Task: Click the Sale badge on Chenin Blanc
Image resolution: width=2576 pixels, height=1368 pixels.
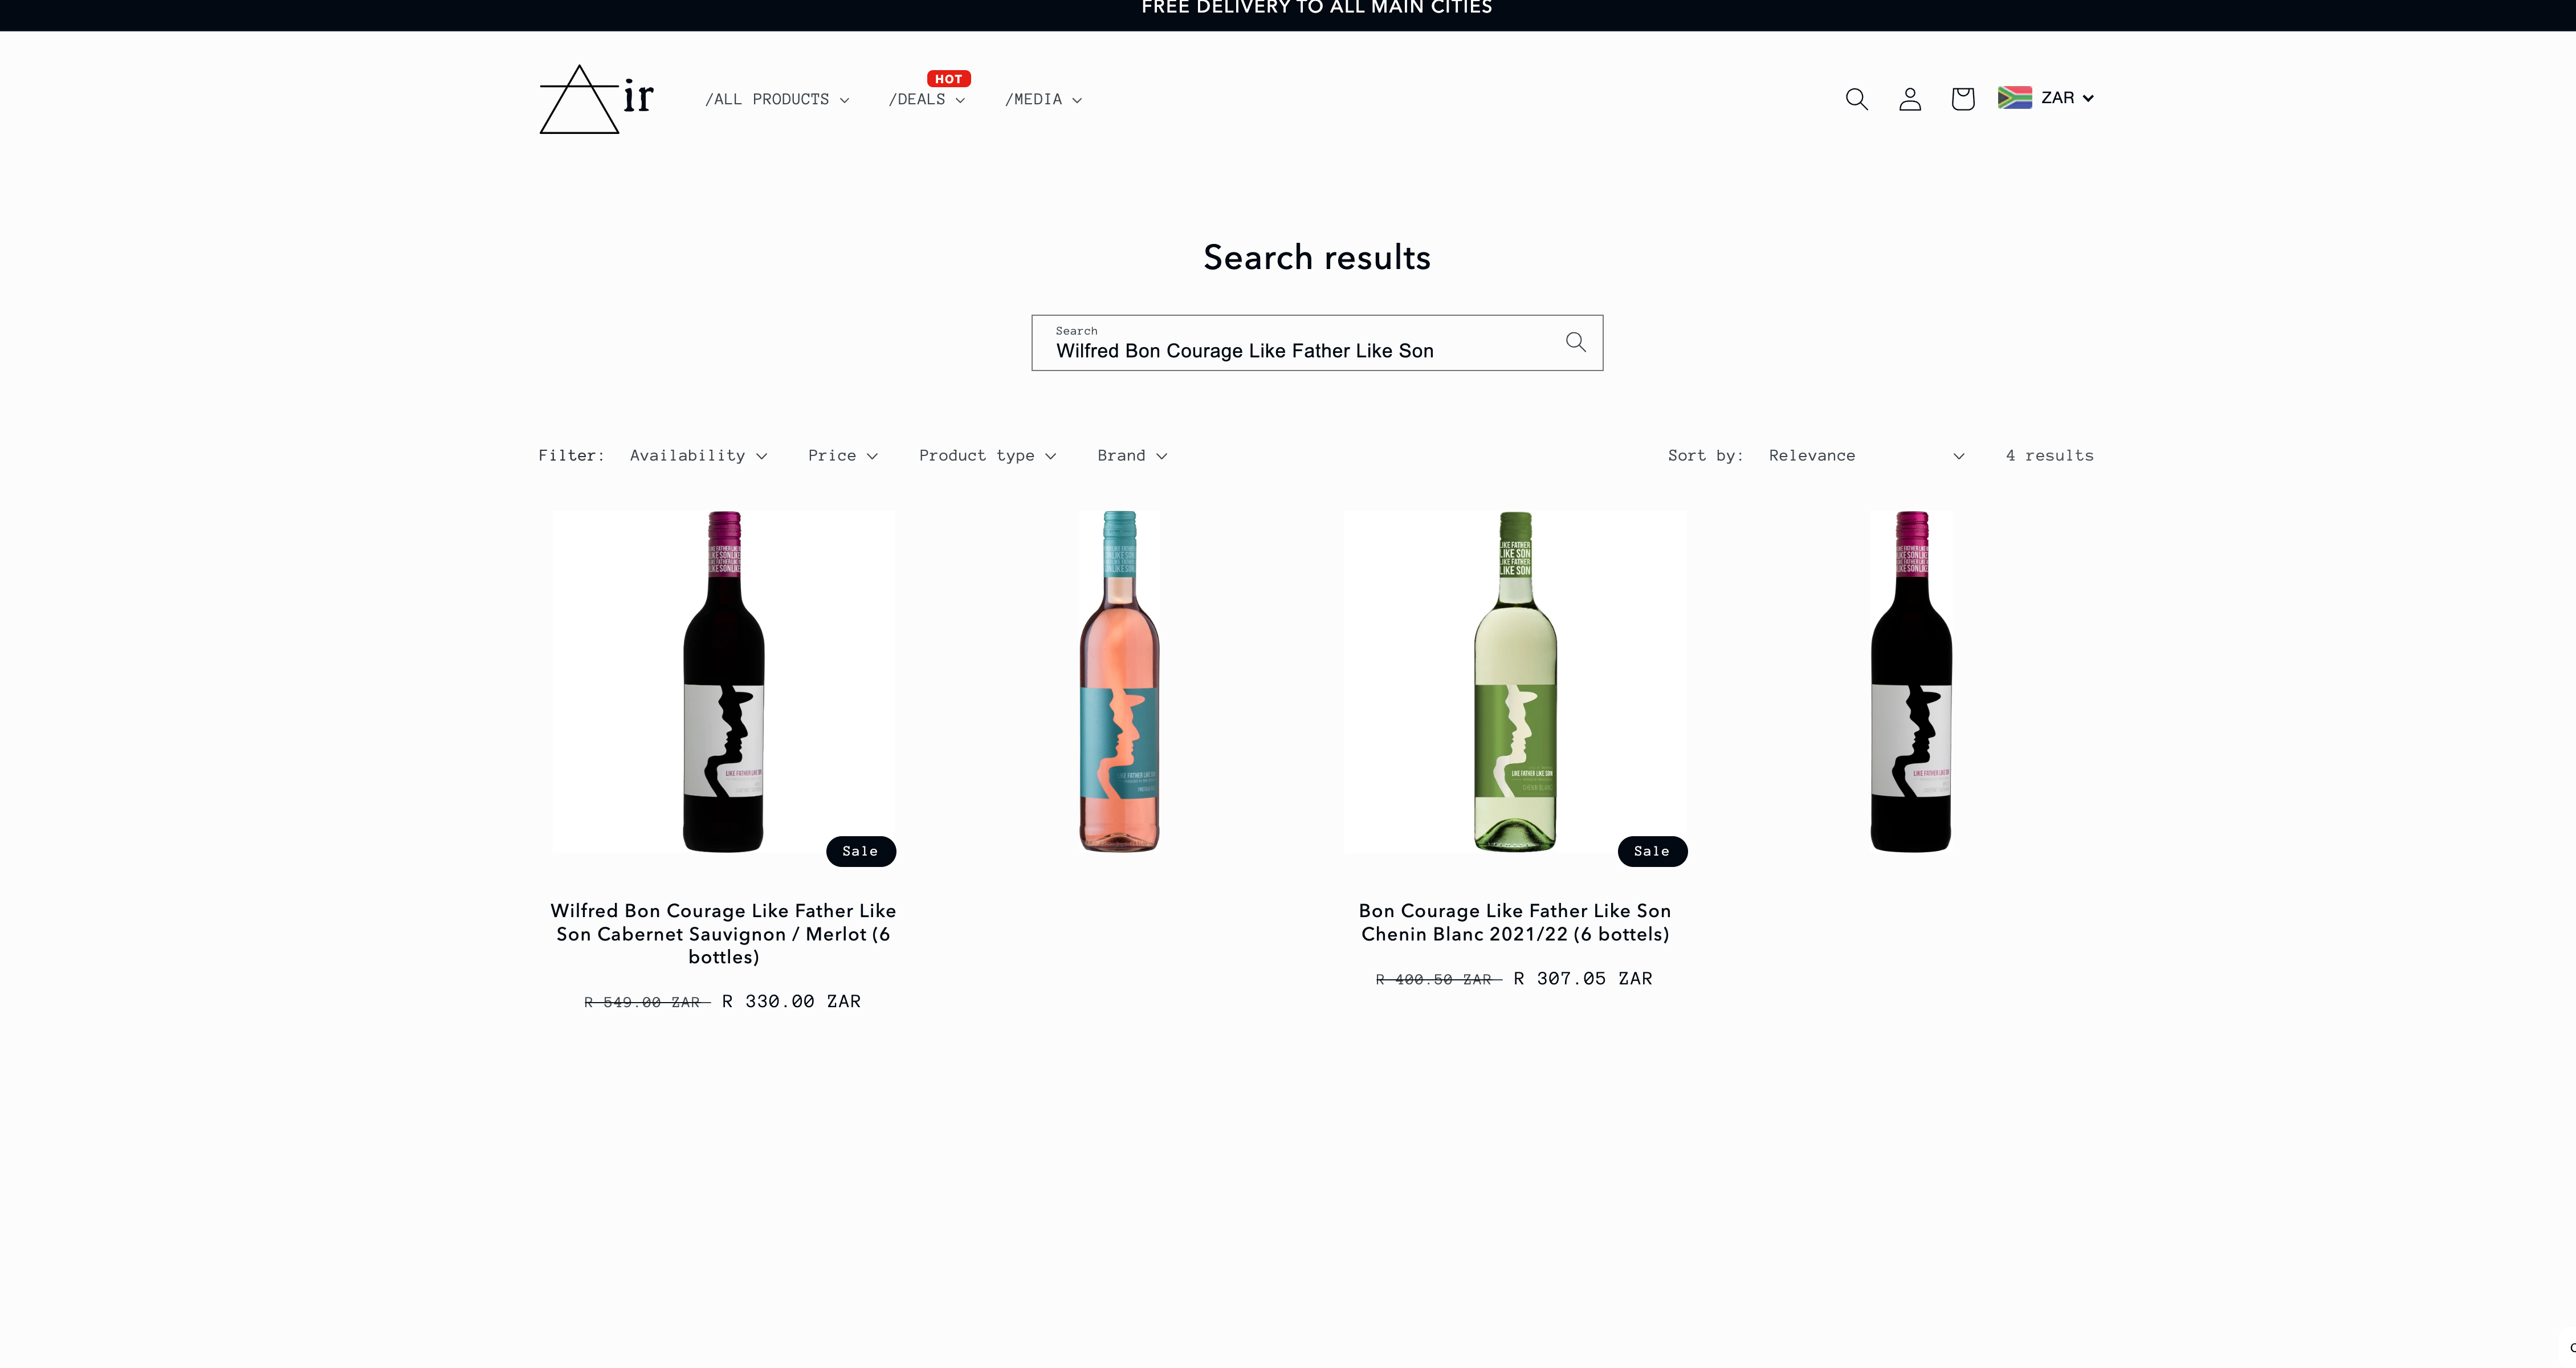Action: (1652, 851)
